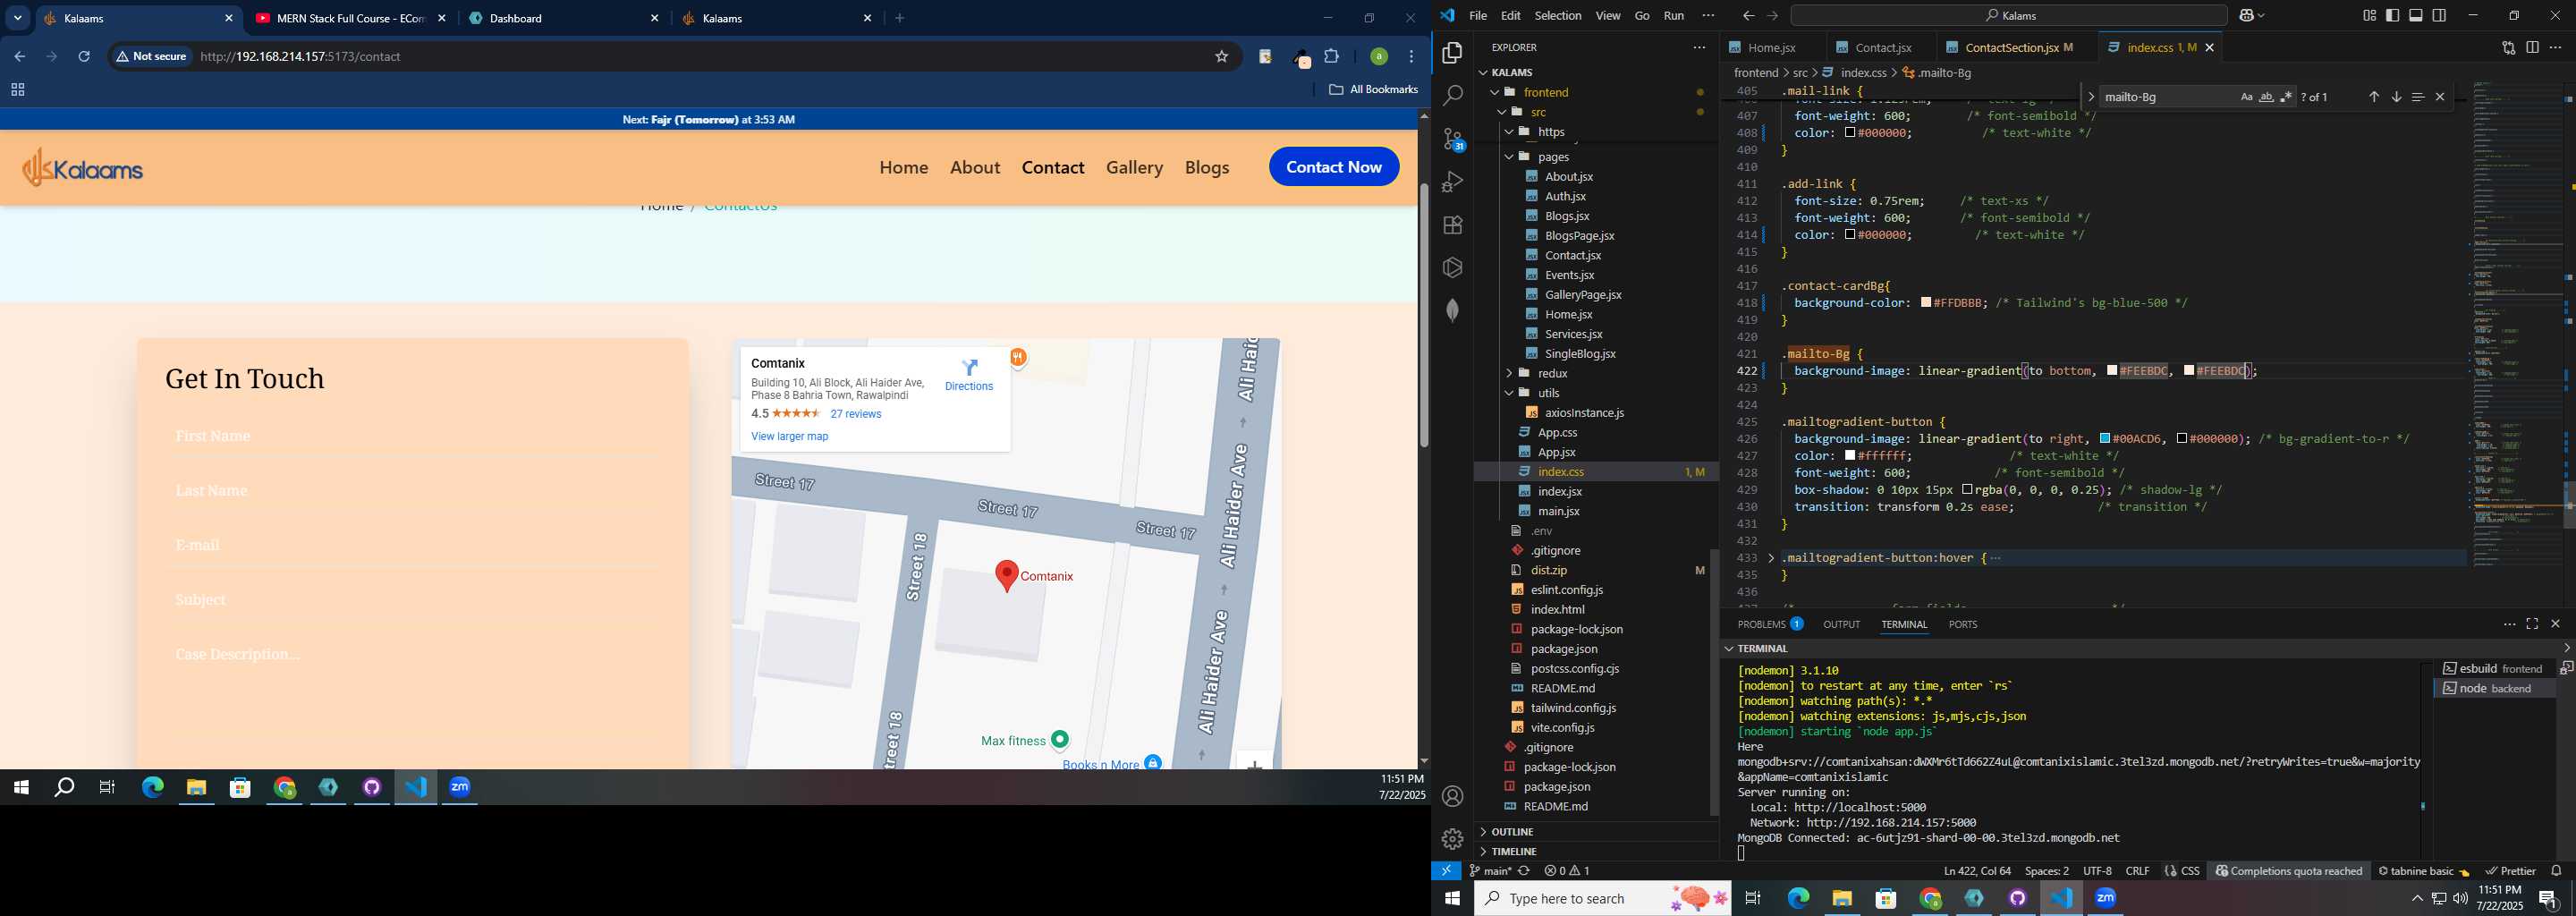
Task: Click the #00ACD6 color swatch
Action: pos(2105,439)
